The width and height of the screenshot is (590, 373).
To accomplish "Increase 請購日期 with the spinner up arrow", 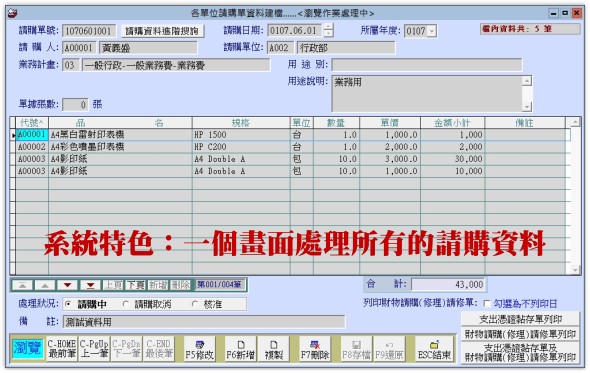I will (328, 27).
